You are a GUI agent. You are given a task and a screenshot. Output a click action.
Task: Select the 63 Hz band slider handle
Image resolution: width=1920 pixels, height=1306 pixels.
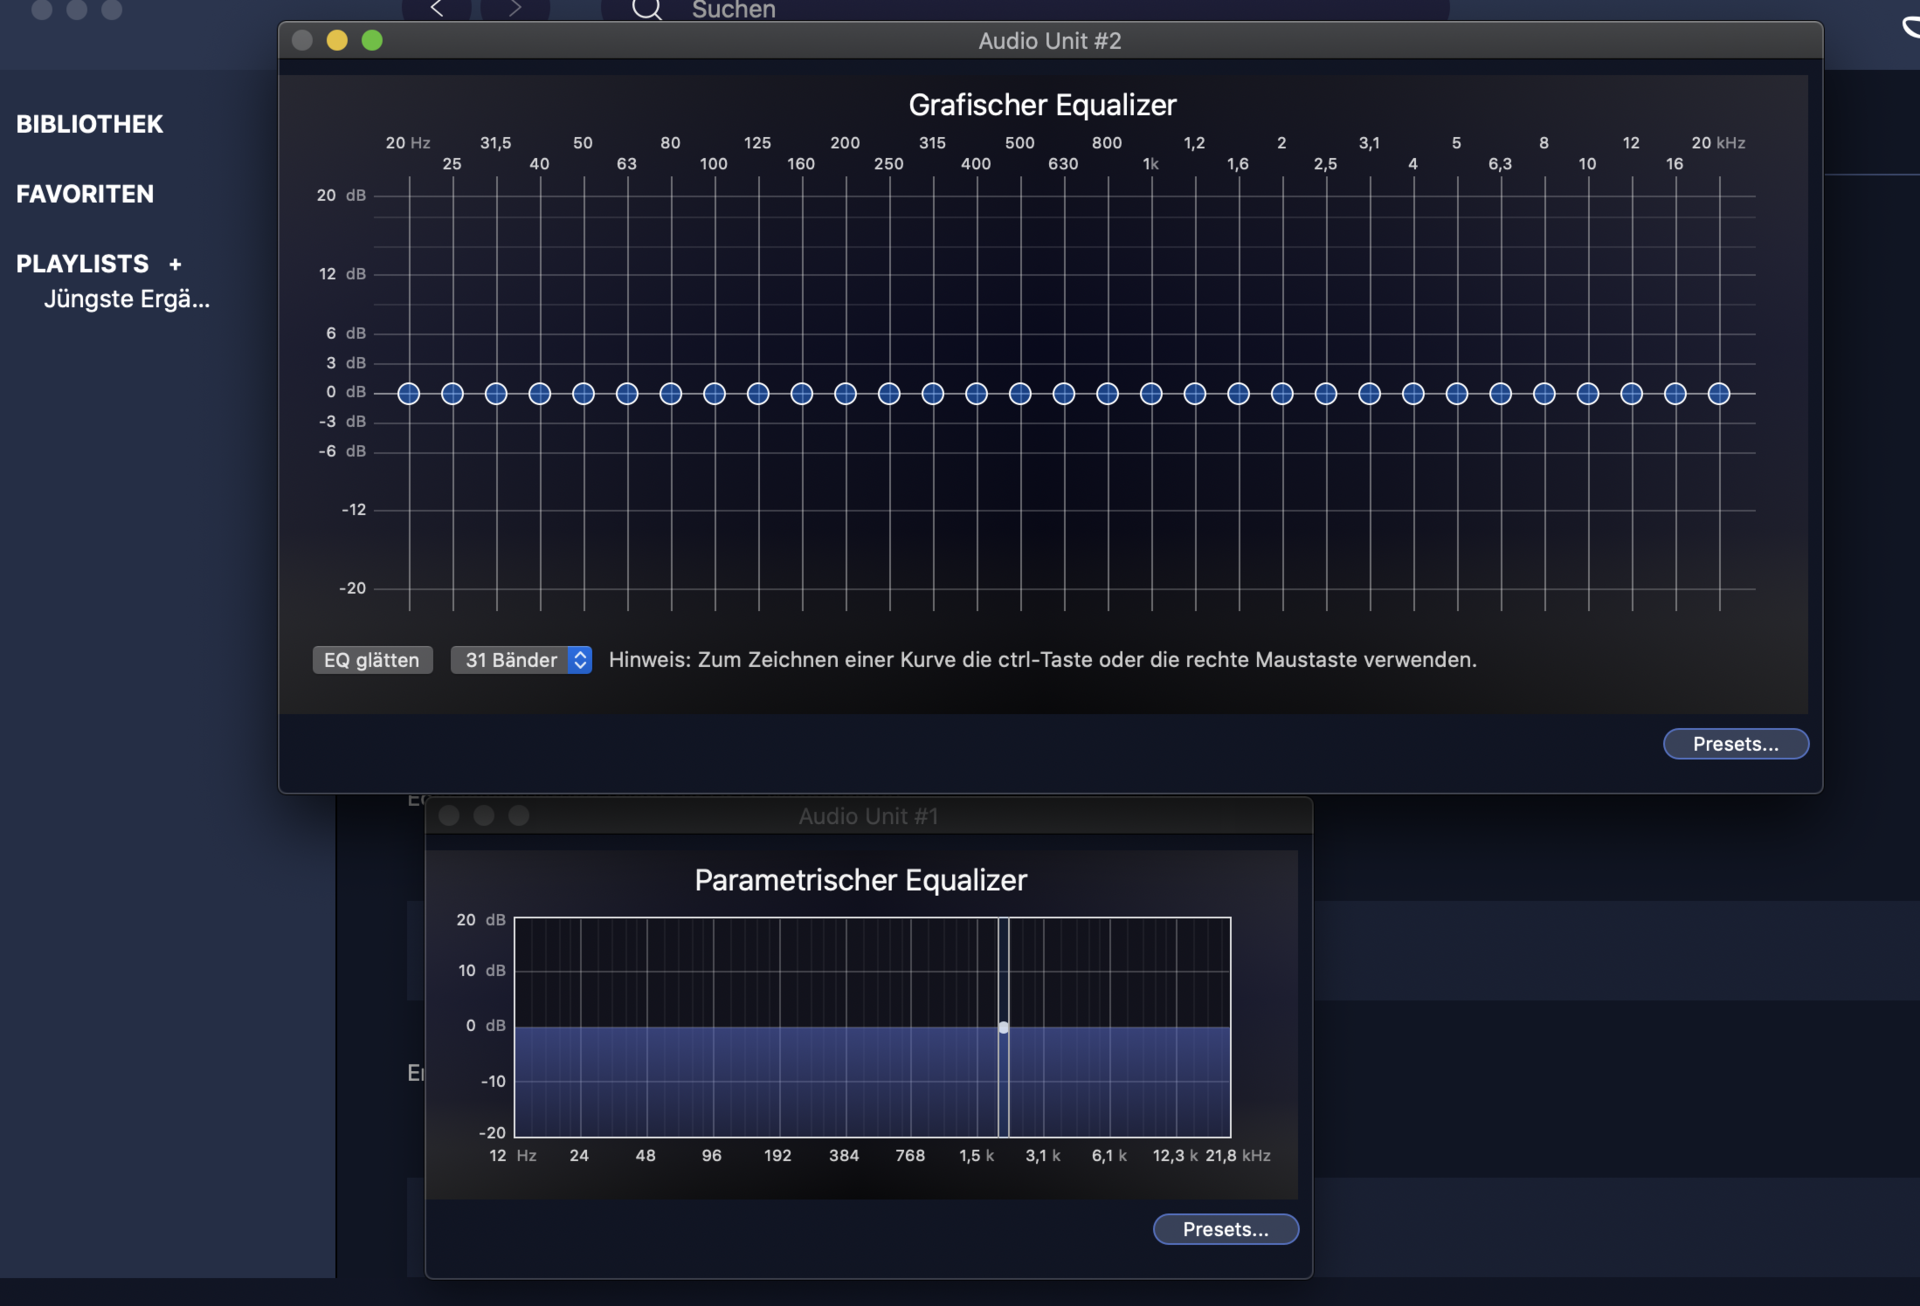pos(627,394)
